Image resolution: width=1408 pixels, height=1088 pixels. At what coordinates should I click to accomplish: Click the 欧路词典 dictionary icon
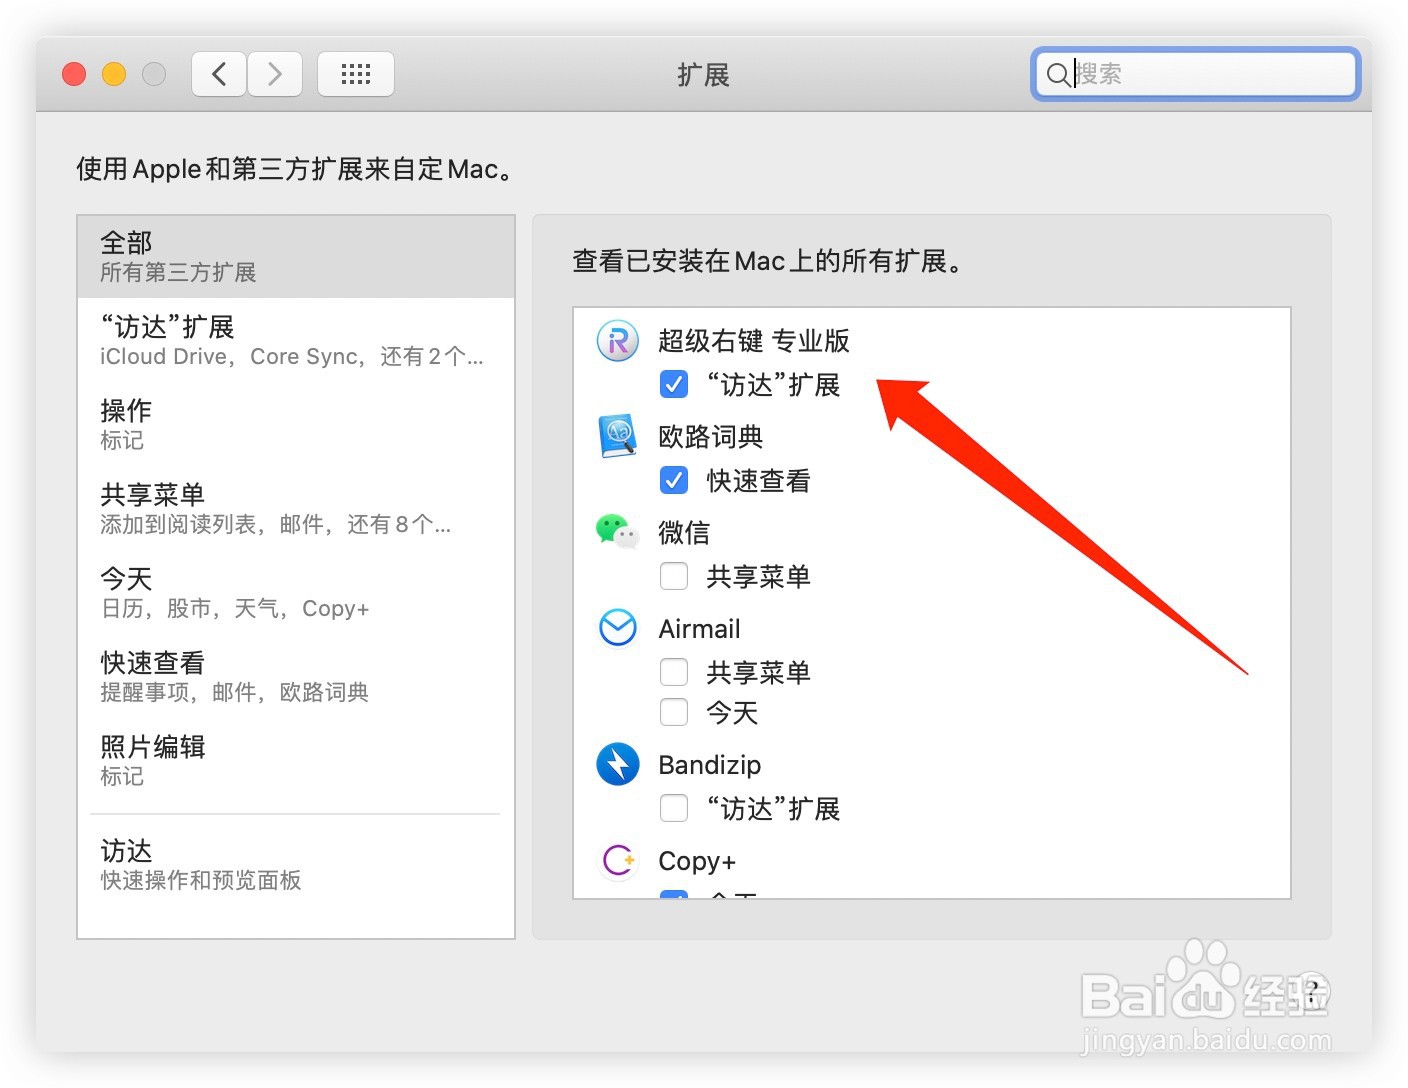click(x=618, y=436)
